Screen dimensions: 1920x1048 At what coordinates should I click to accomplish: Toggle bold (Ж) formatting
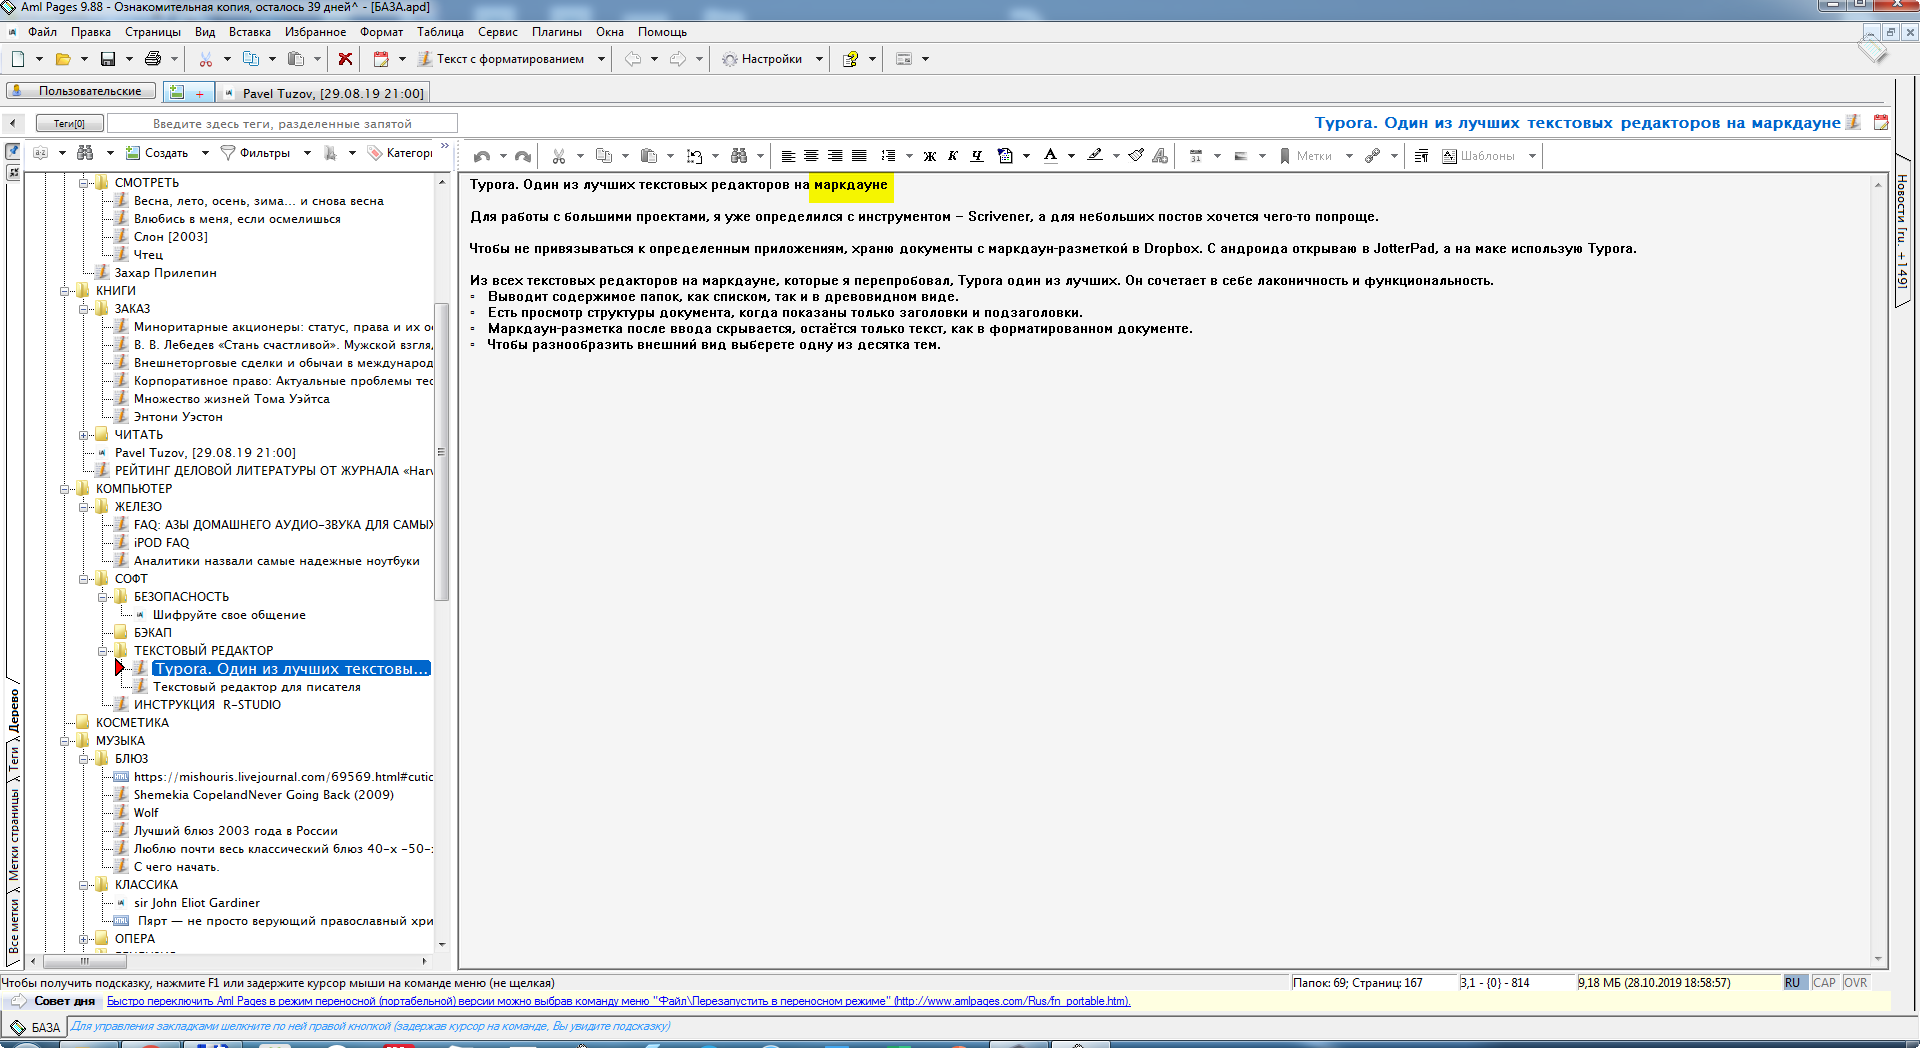tap(930, 156)
